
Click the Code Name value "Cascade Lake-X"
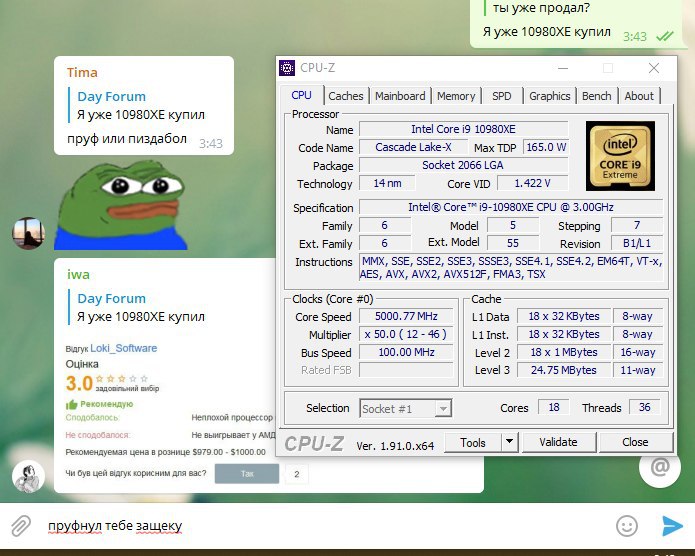[x=413, y=147]
